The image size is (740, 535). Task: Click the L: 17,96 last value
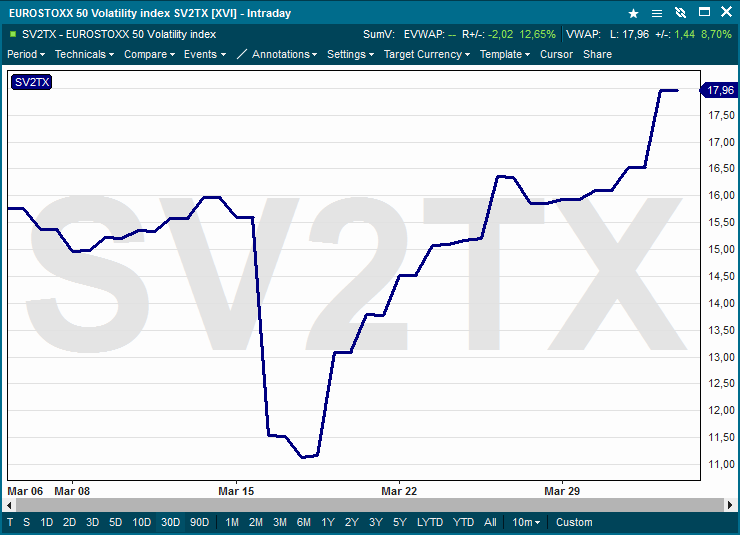point(629,34)
